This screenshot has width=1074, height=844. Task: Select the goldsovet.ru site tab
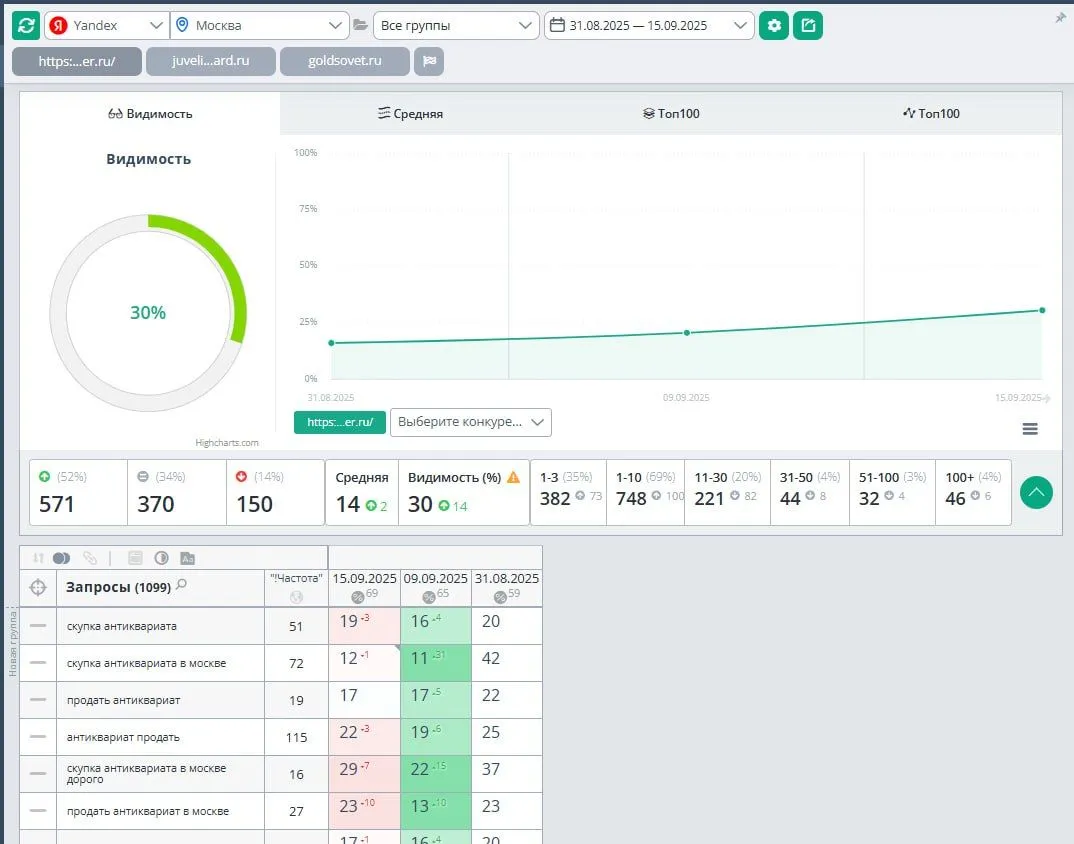[345, 61]
